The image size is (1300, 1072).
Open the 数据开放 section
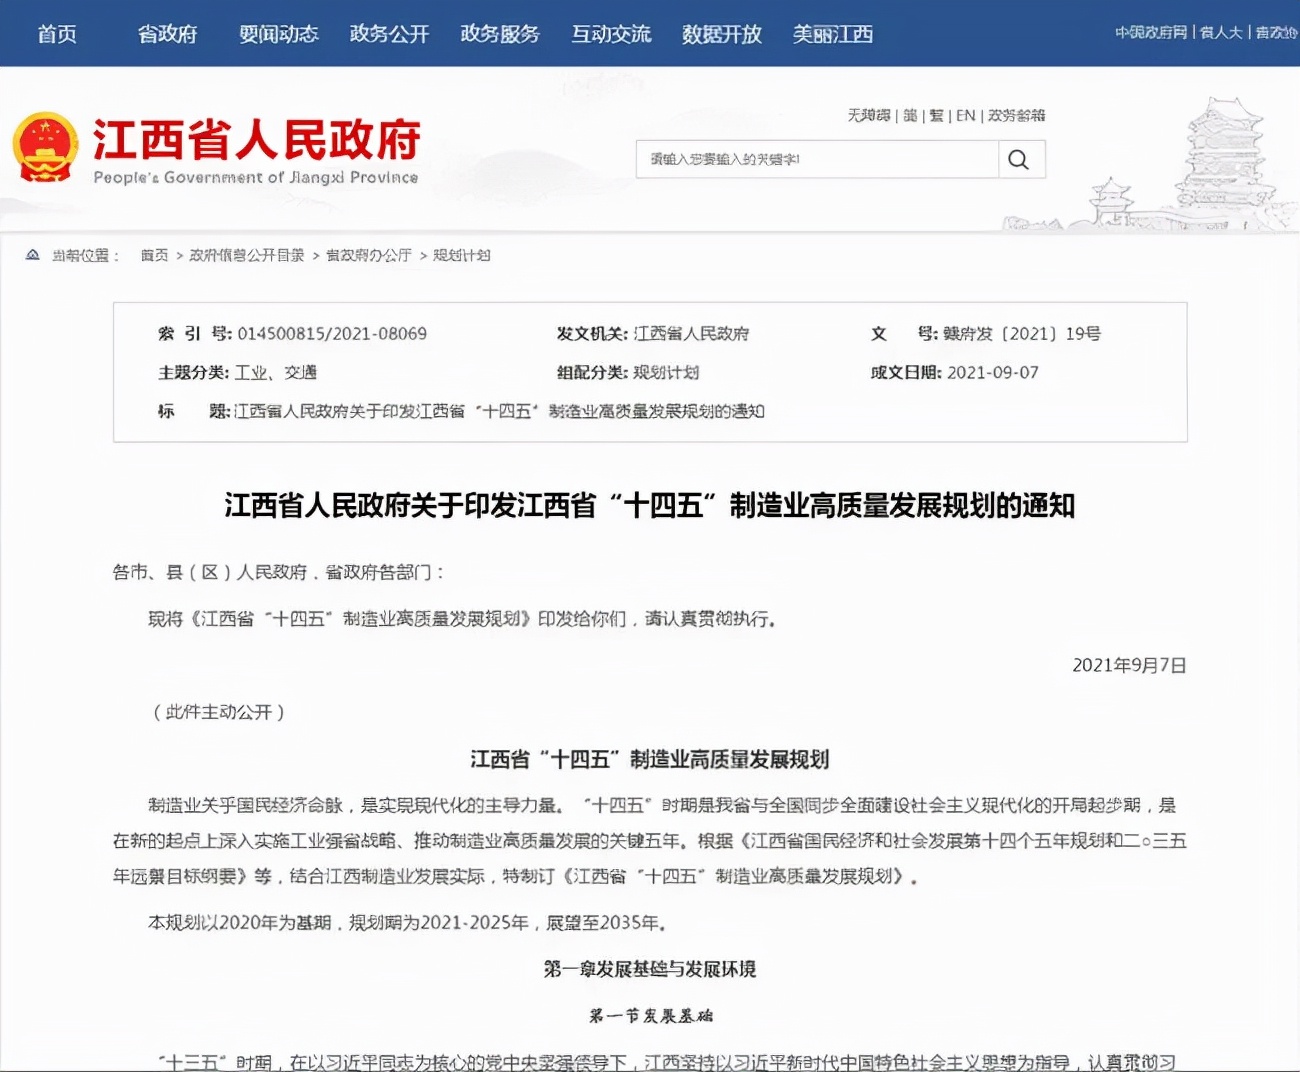pyautogui.click(x=721, y=33)
